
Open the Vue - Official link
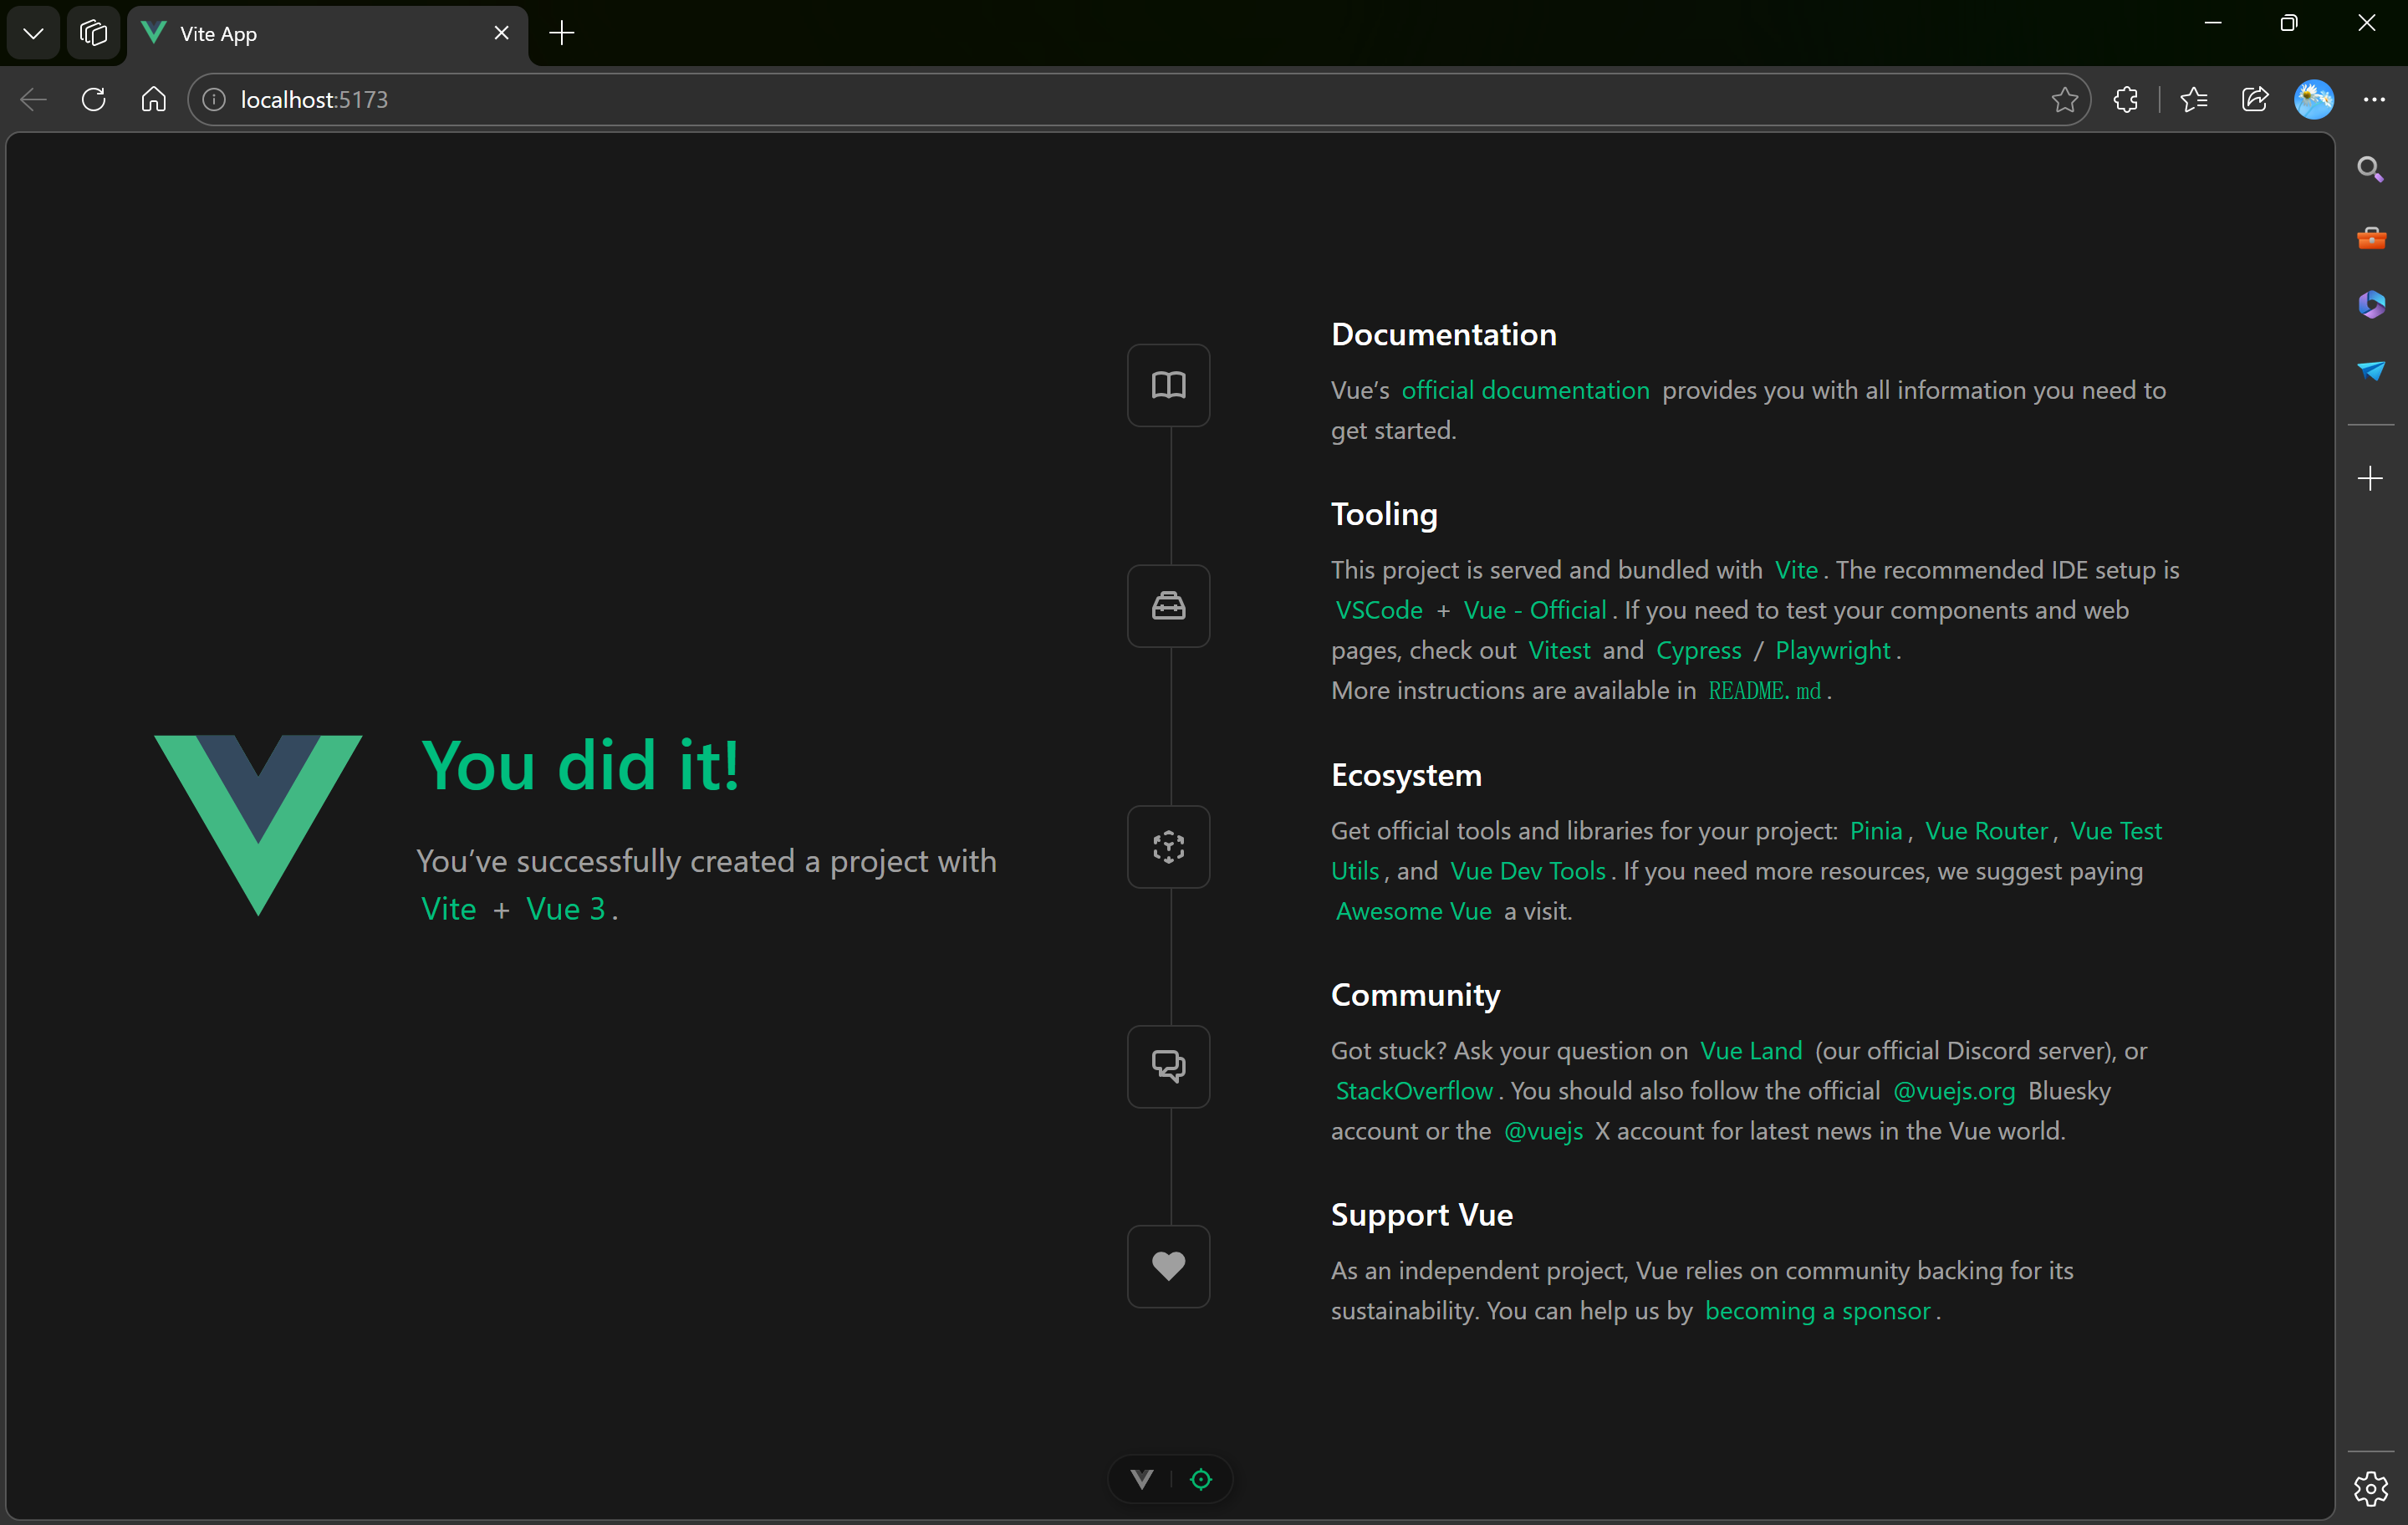pos(1535,610)
